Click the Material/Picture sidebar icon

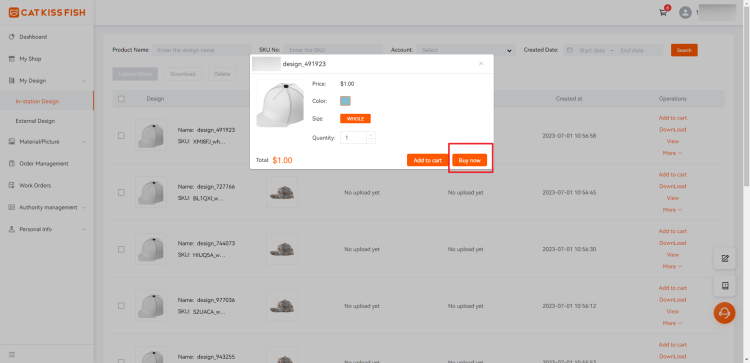[x=11, y=142]
